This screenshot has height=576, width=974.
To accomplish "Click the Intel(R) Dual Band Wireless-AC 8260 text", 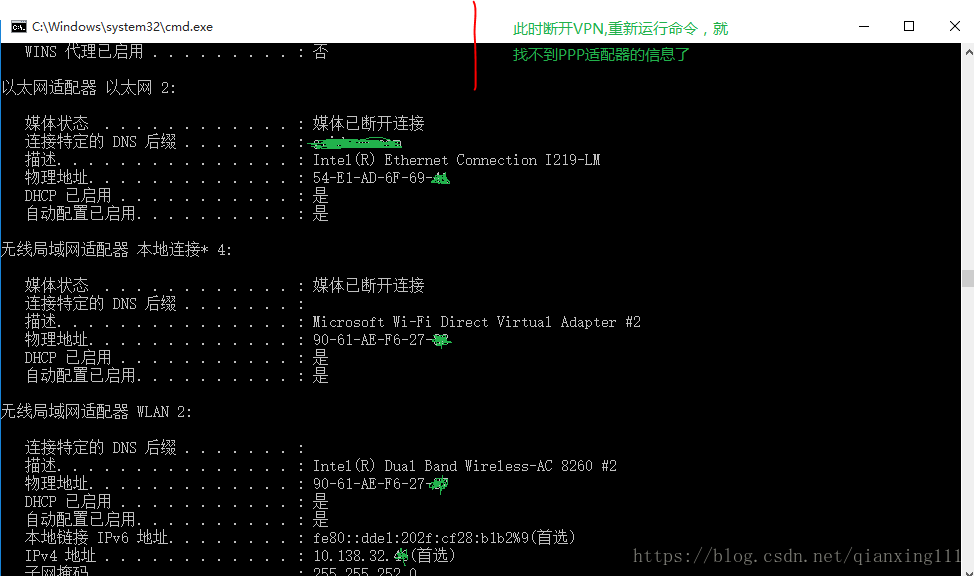I will pyautogui.click(x=465, y=466).
